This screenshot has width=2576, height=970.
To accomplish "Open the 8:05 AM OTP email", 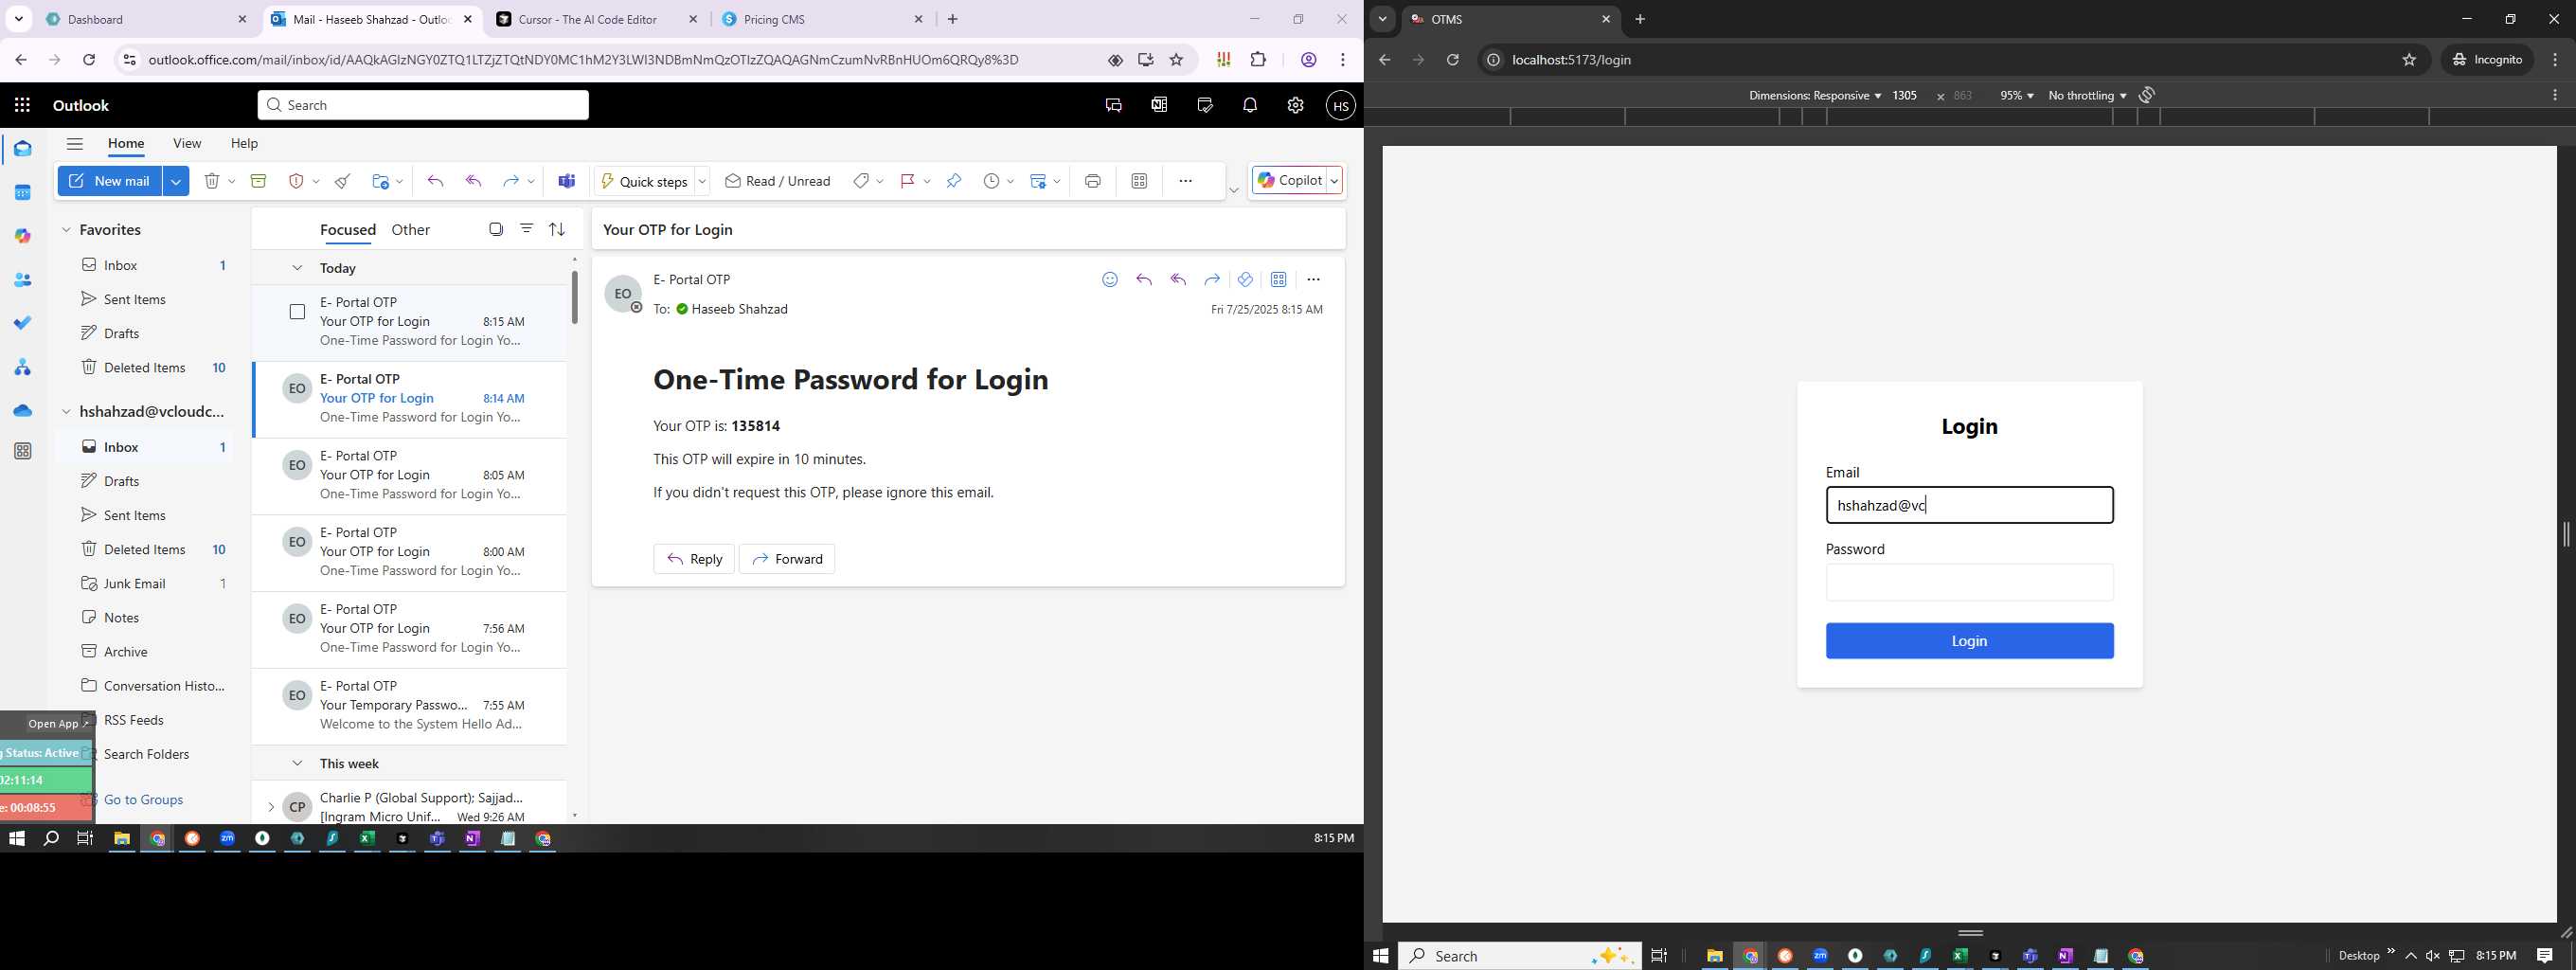I will coord(410,475).
